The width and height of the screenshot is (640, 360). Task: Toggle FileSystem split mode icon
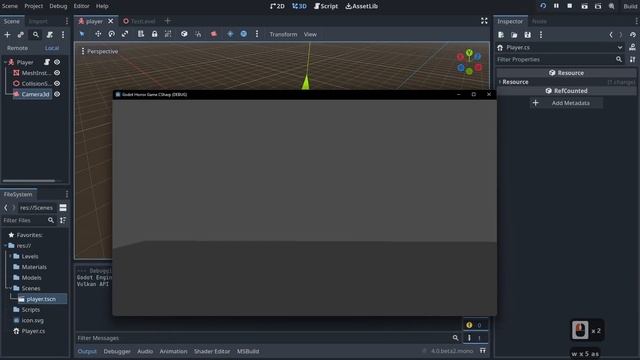click(x=63, y=208)
